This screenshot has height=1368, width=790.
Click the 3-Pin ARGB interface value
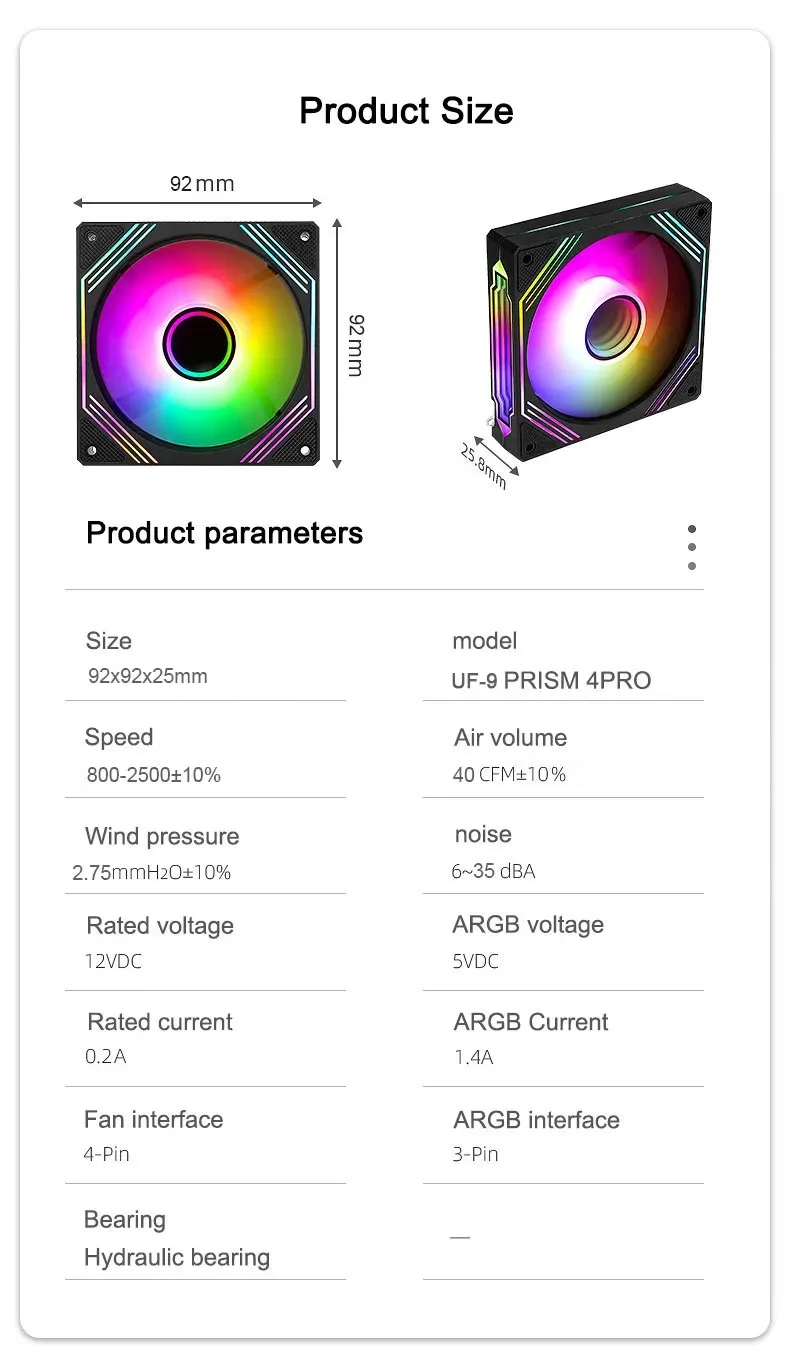coord(475,1154)
